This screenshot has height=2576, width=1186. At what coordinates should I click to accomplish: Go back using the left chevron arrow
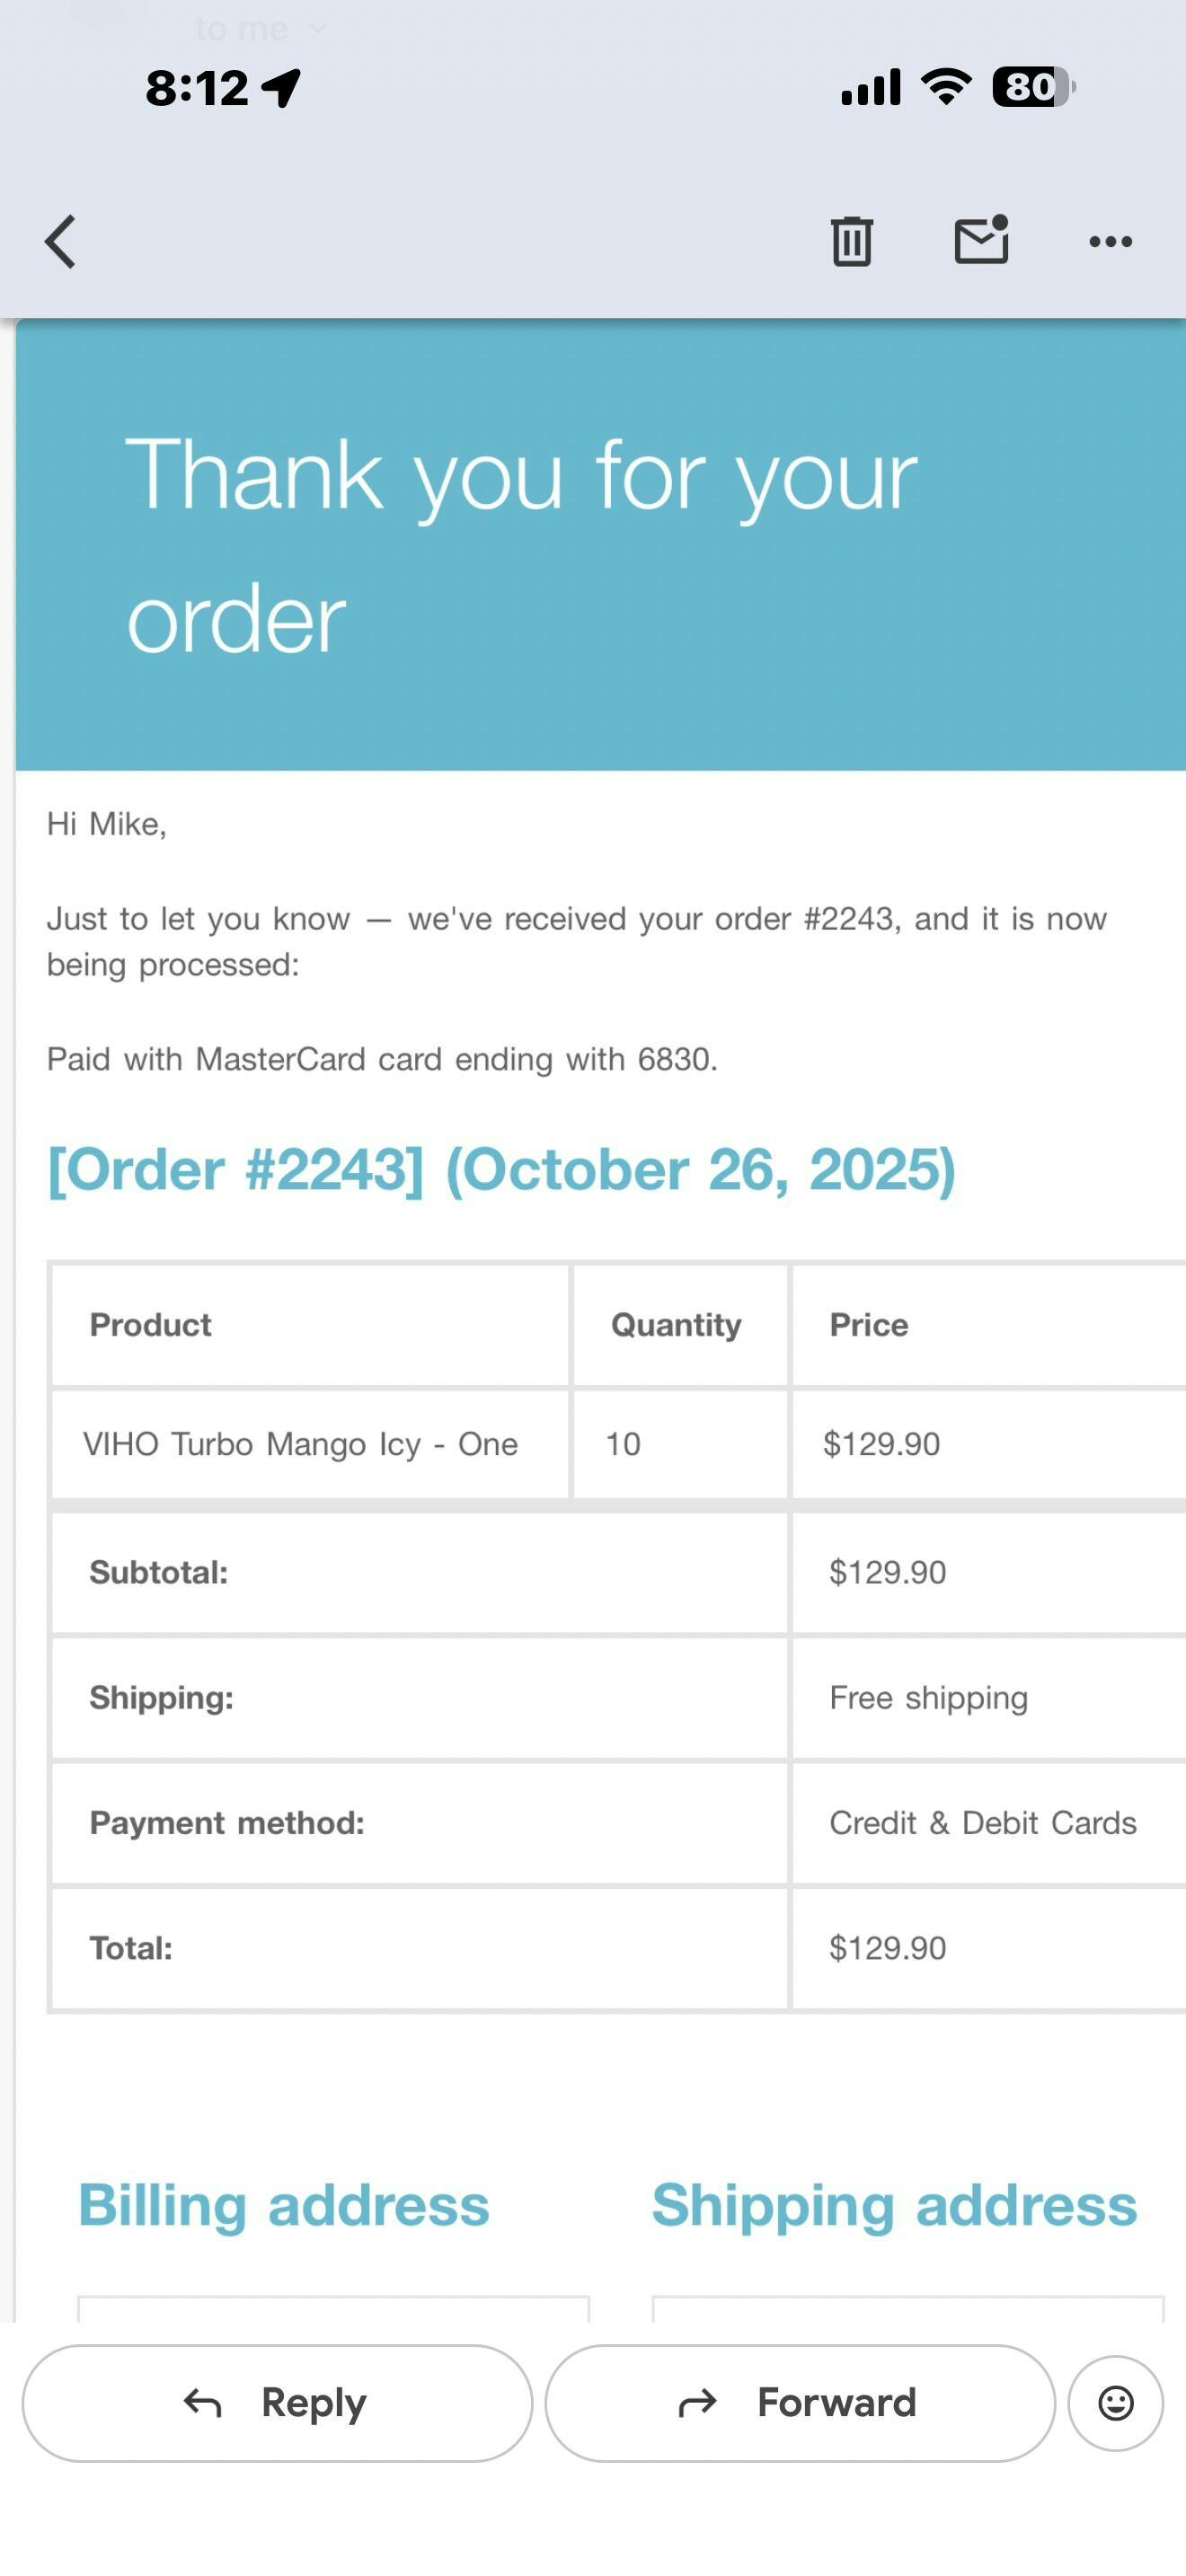pos(61,242)
